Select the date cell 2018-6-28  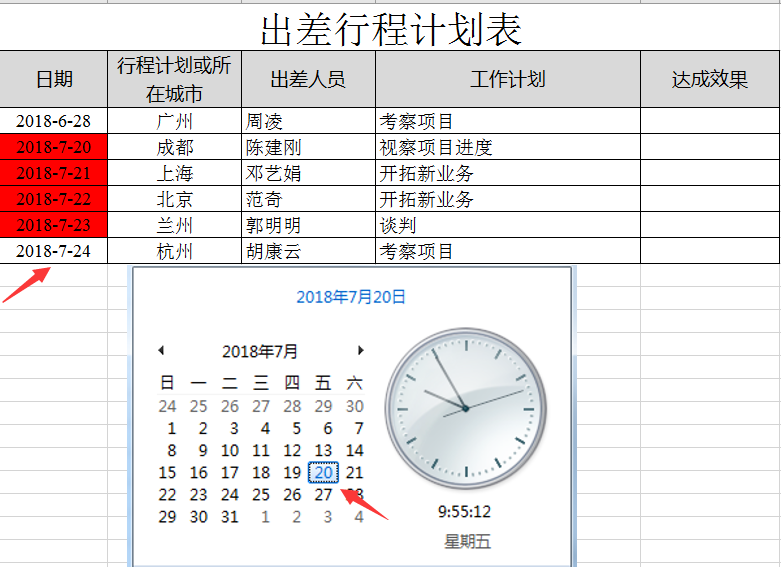click(x=54, y=121)
